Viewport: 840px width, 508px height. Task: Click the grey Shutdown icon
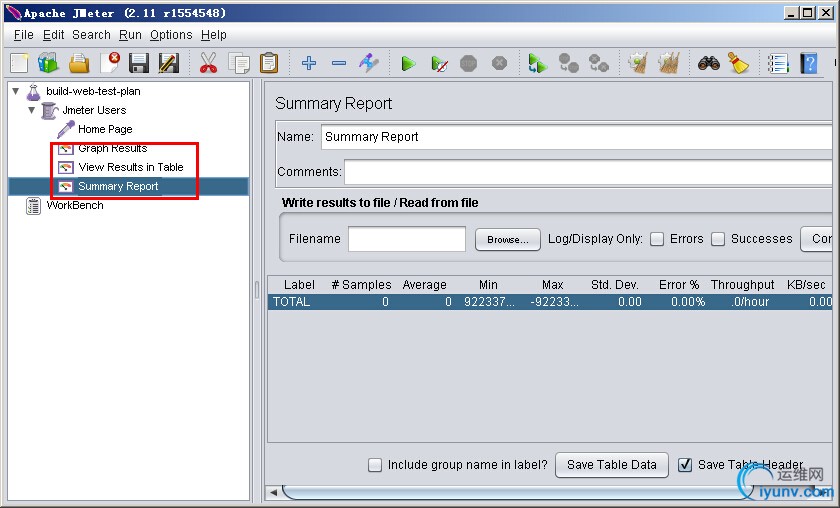(x=499, y=63)
